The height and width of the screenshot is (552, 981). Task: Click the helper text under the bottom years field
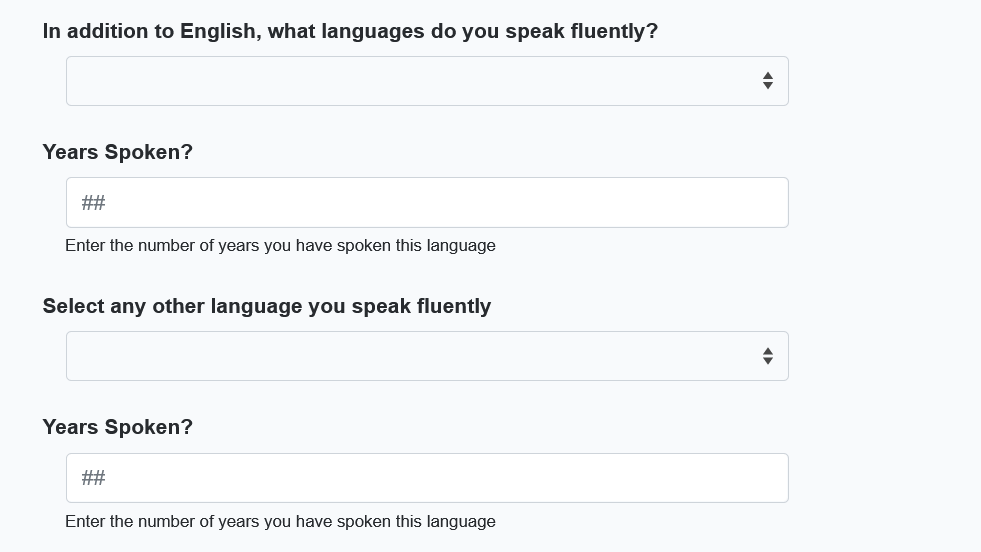pos(280,521)
